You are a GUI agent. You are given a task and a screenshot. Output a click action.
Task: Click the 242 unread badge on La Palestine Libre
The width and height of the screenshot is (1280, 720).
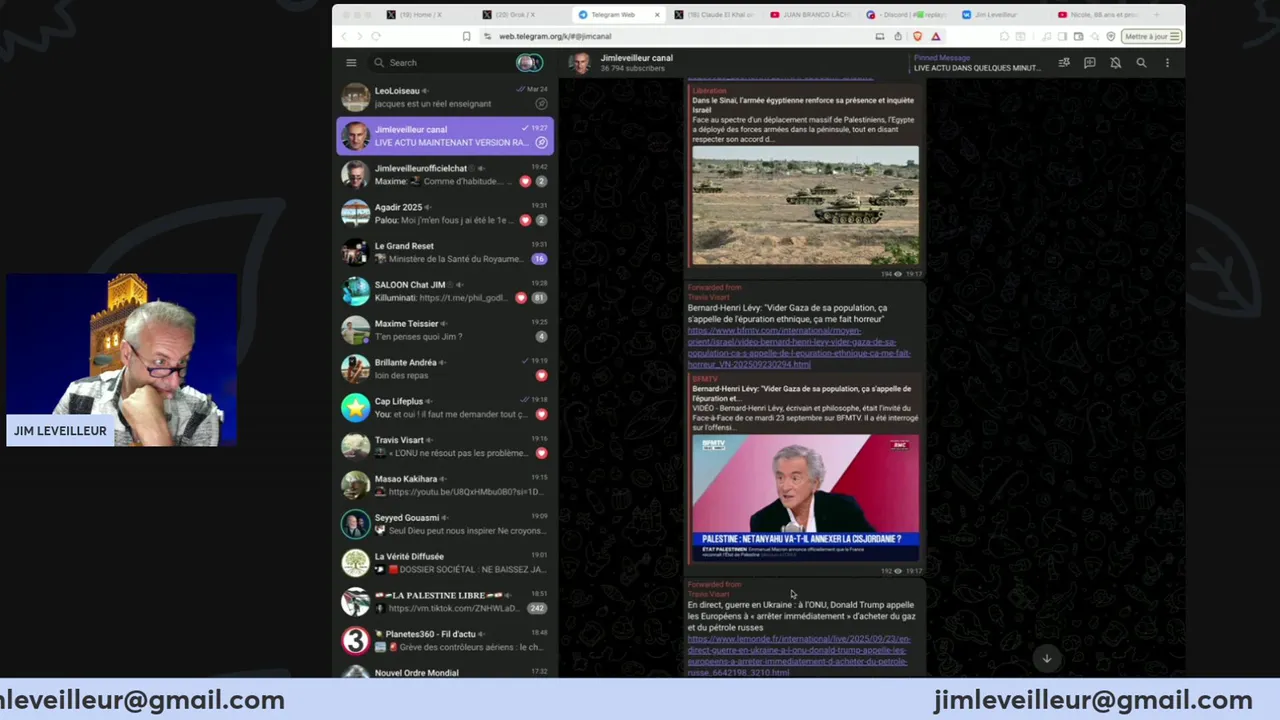537,608
